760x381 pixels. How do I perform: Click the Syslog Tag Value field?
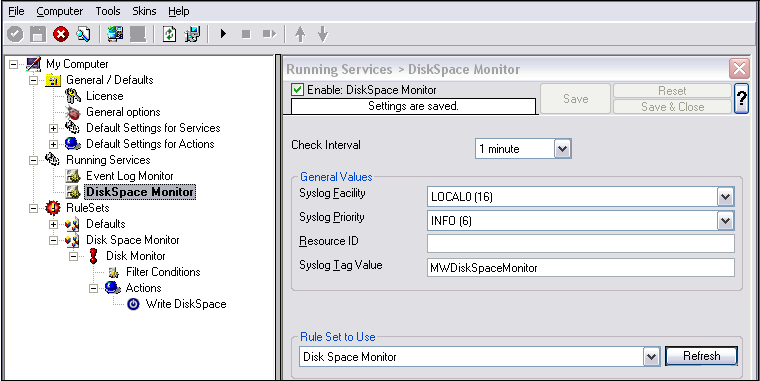pos(581,268)
